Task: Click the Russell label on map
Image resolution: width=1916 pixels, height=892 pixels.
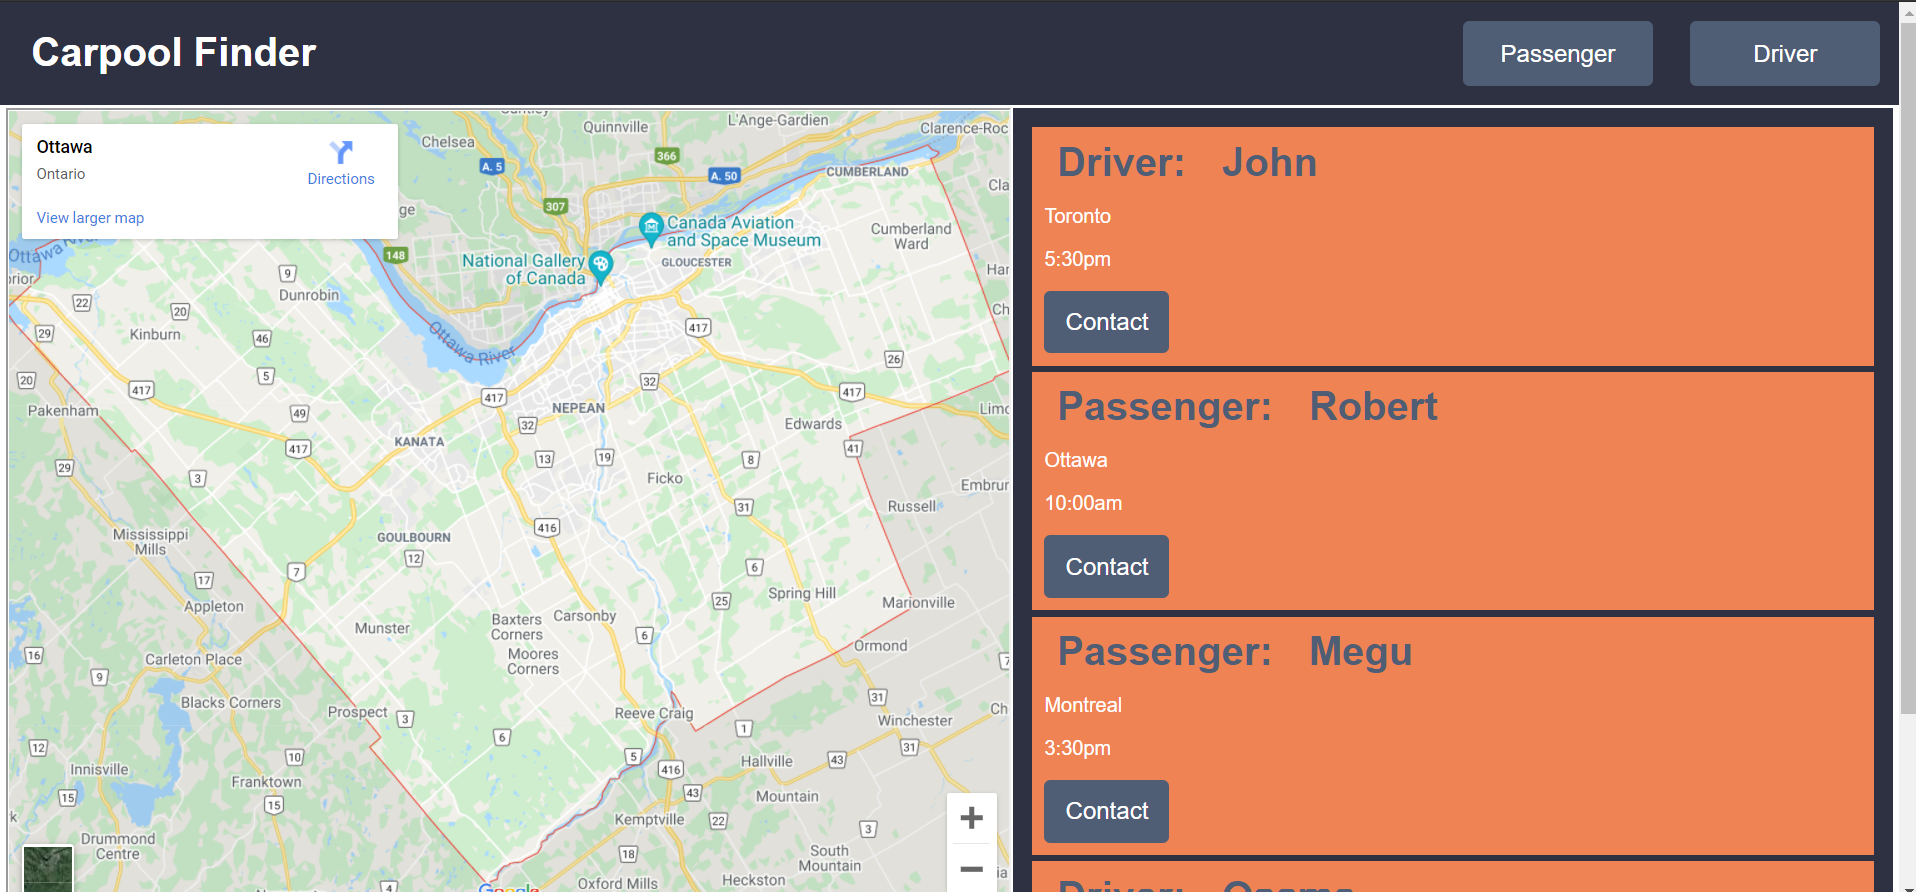Action: (x=911, y=506)
